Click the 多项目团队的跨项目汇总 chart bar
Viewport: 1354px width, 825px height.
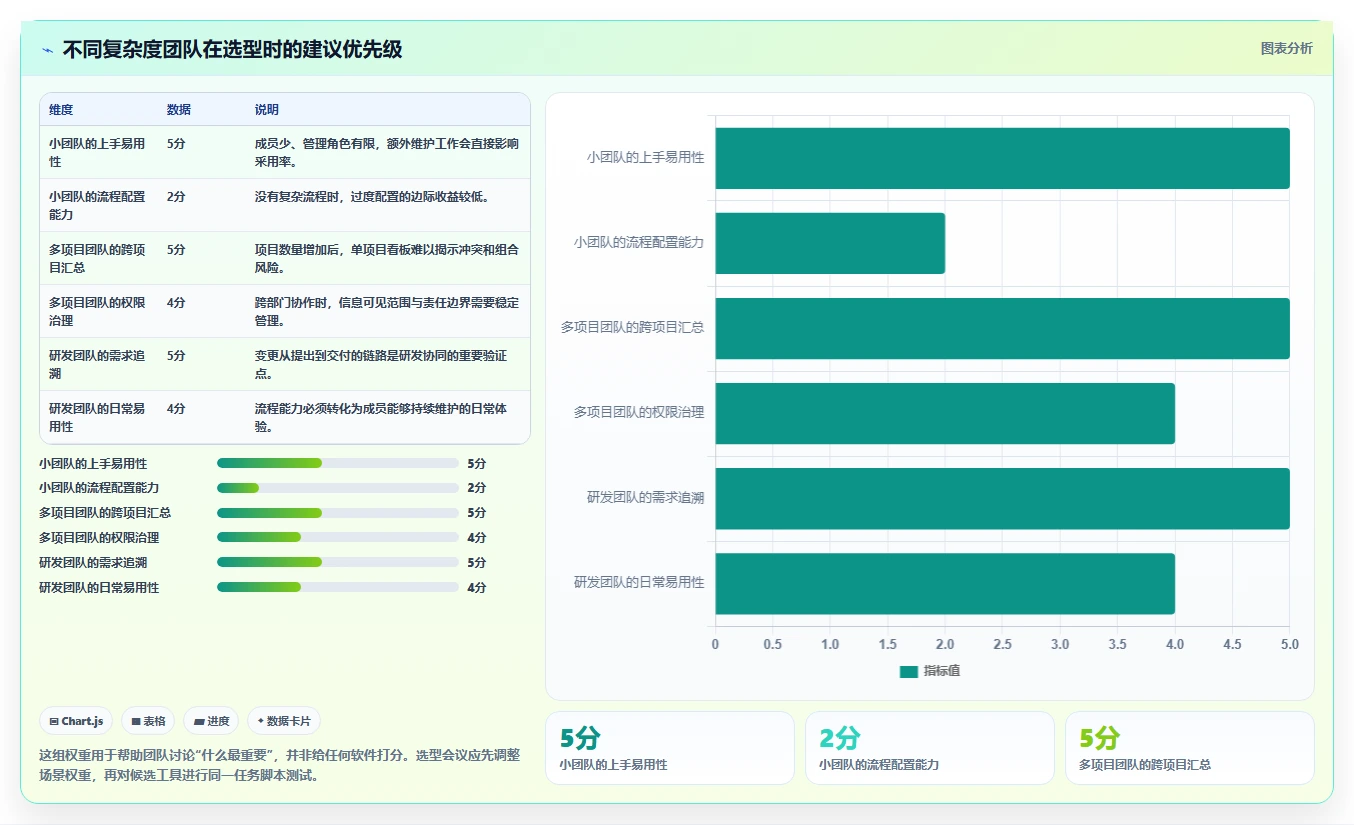point(1002,328)
